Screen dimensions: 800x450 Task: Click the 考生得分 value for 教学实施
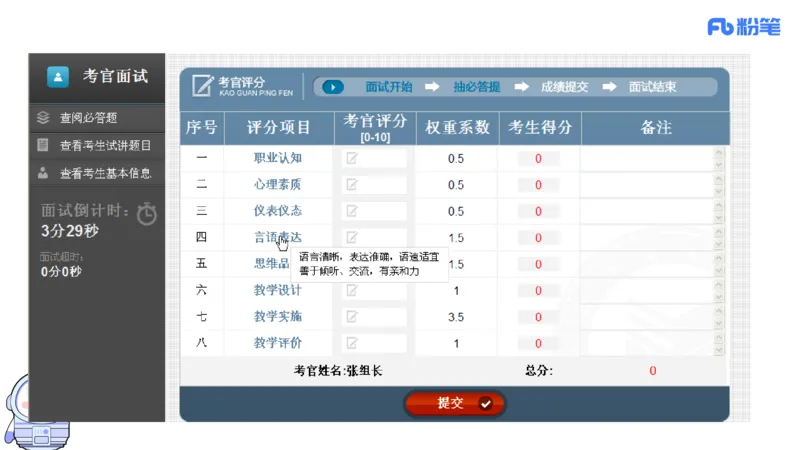(538, 317)
